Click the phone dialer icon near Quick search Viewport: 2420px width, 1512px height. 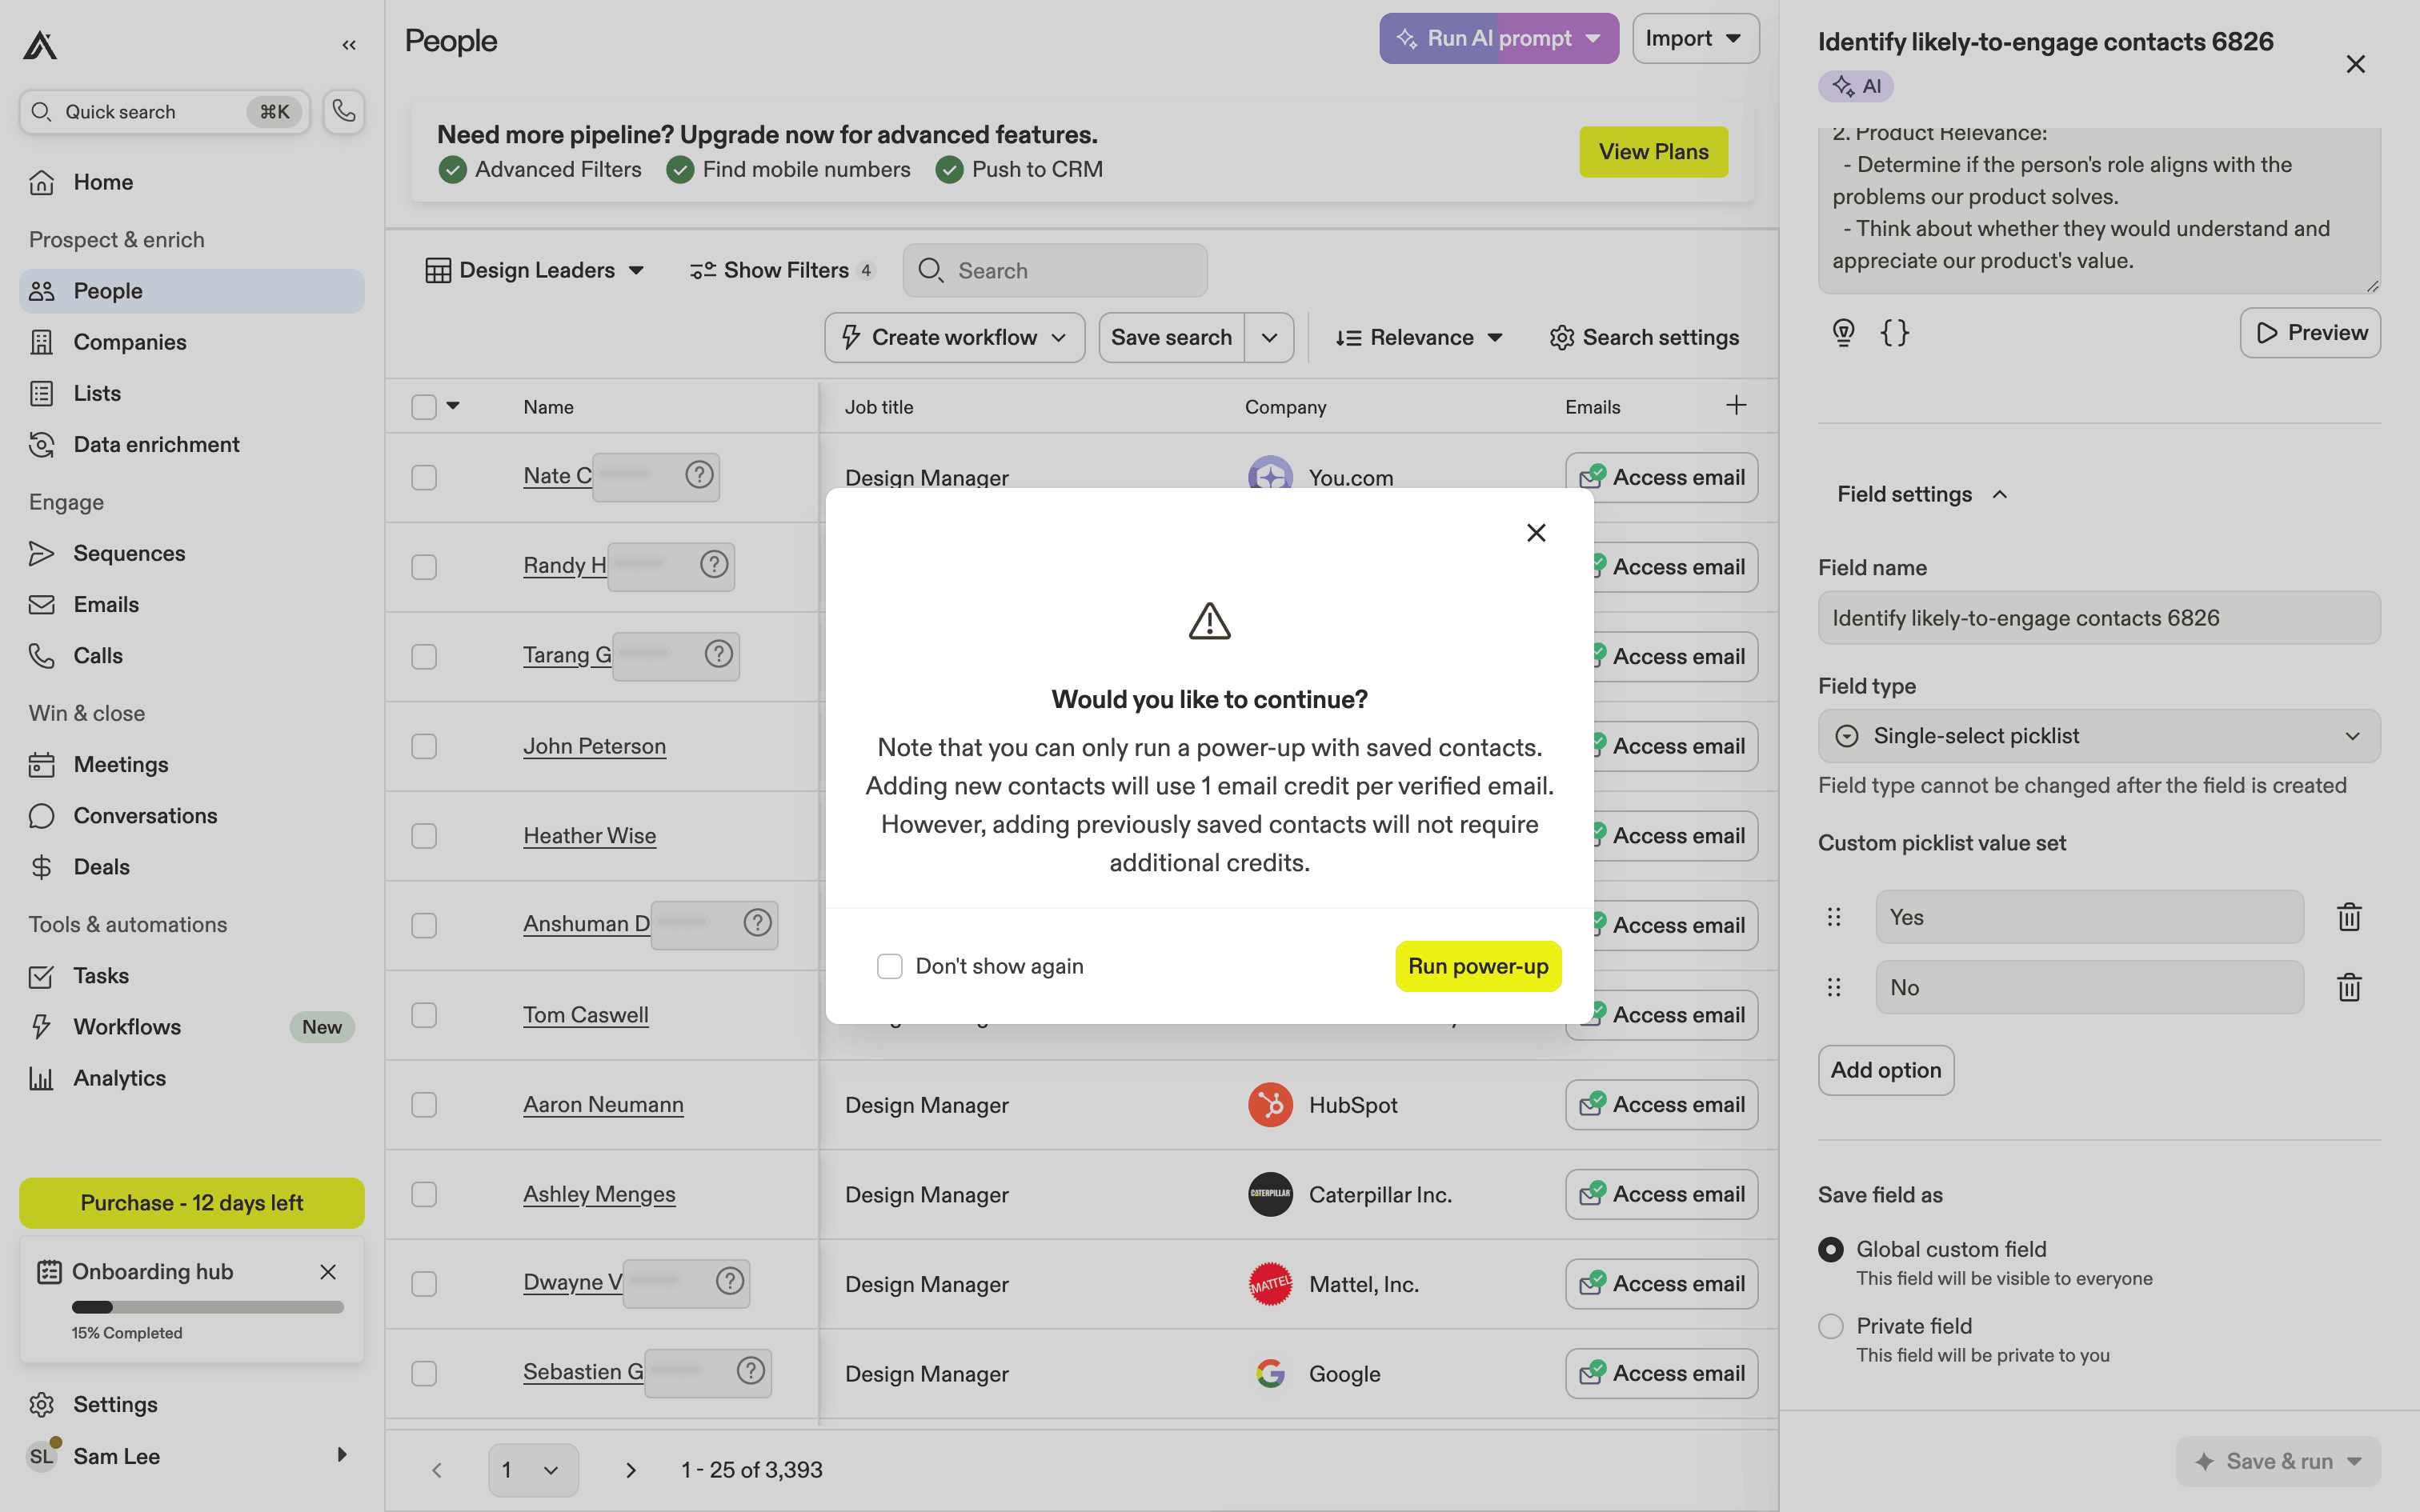coord(343,111)
